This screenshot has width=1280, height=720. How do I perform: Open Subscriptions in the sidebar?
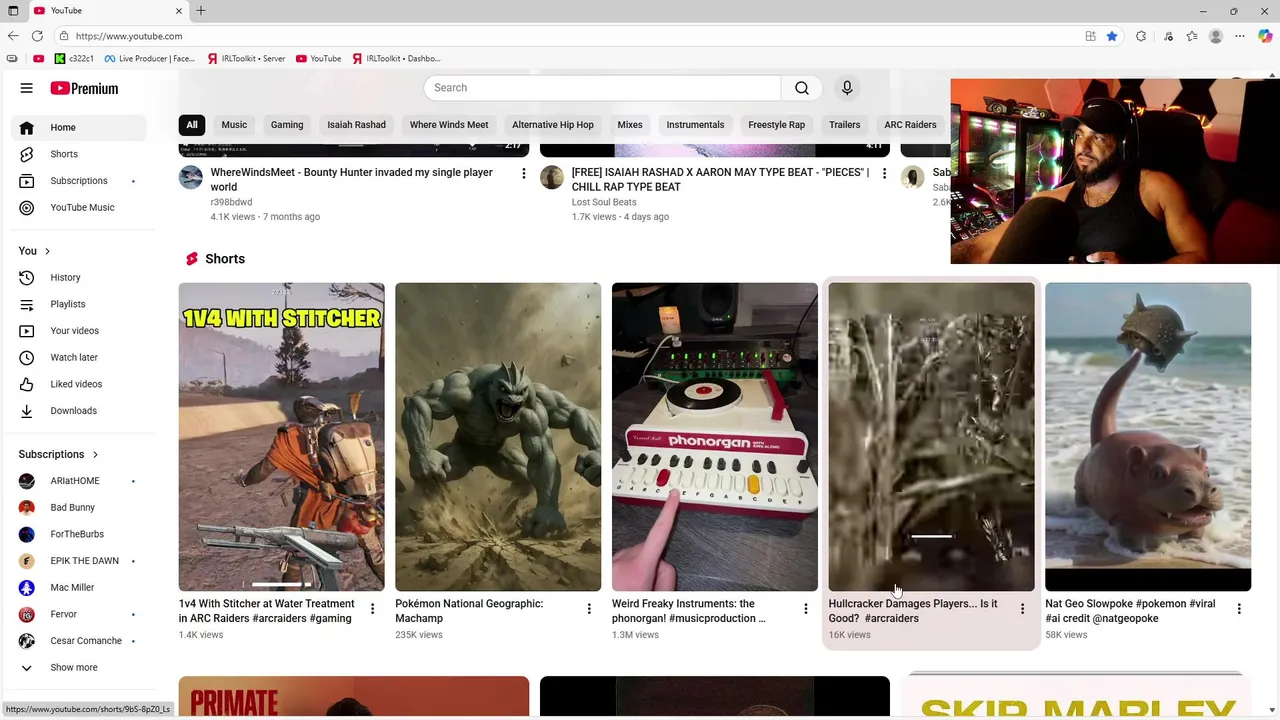[x=79, y=181]
